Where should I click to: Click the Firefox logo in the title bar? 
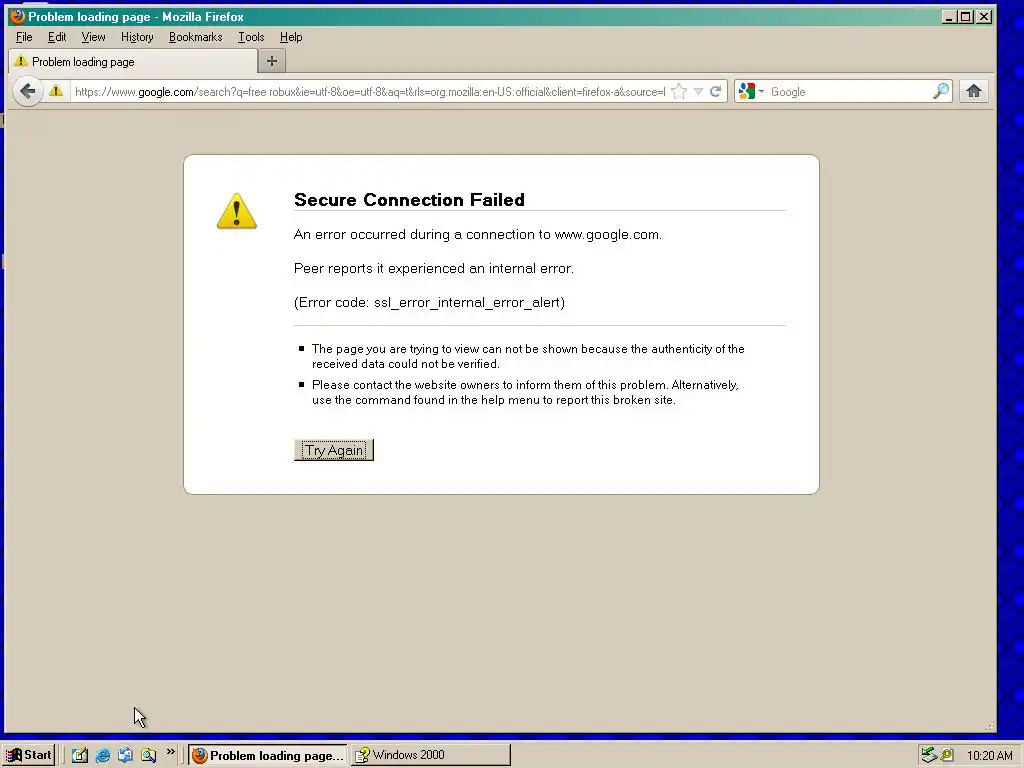point(18,16)
